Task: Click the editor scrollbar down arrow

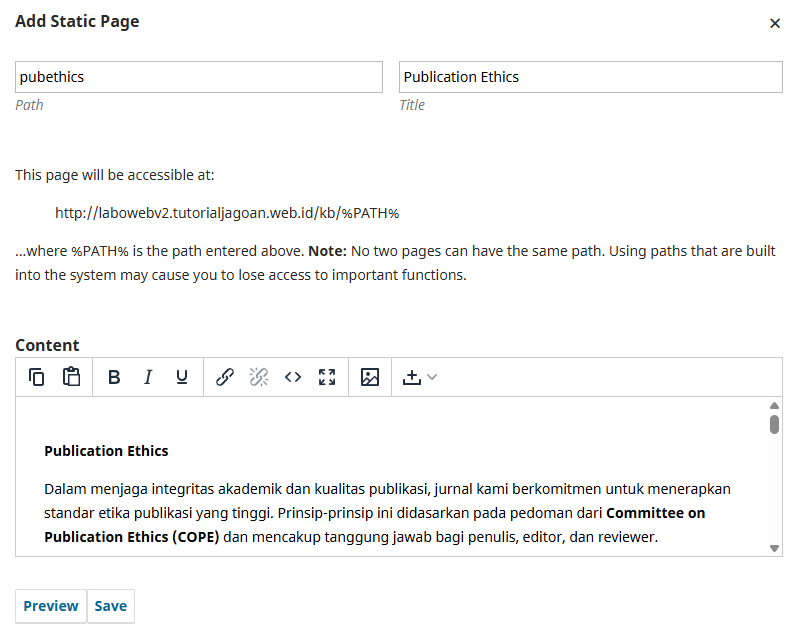Action: tap(774, 548)
